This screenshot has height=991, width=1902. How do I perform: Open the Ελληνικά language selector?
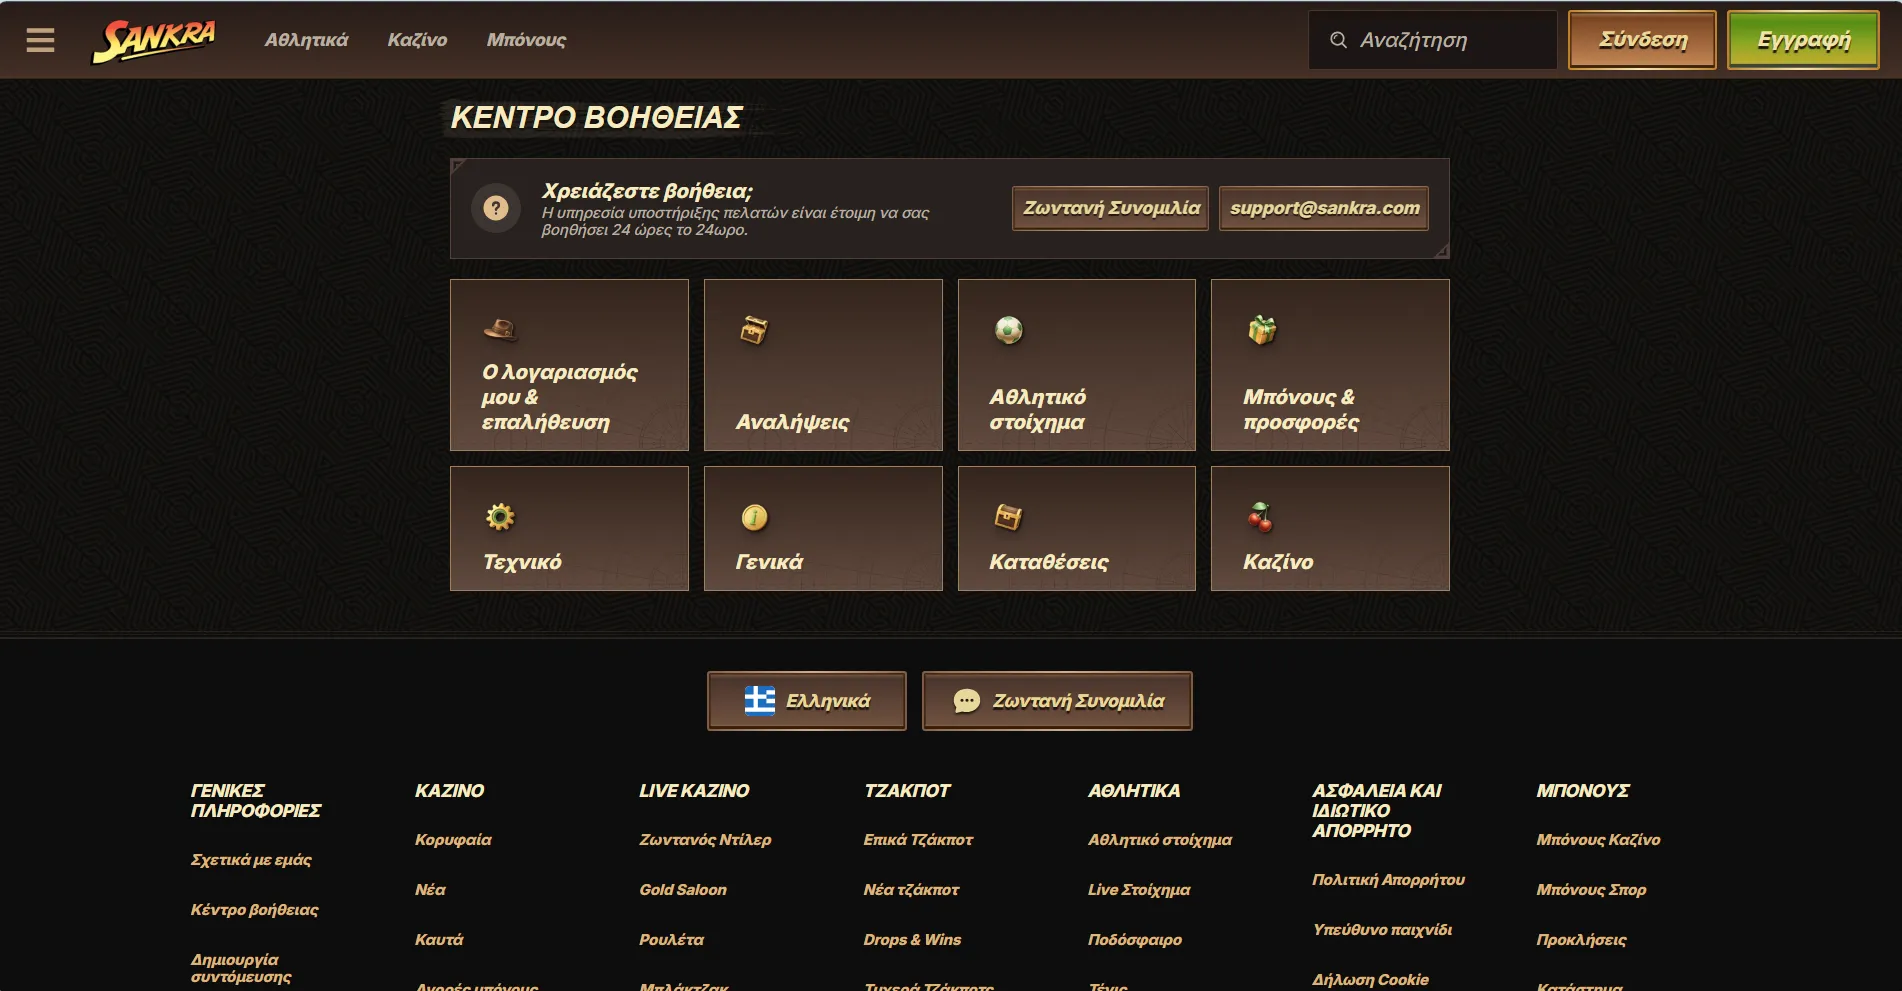[807, 701]
